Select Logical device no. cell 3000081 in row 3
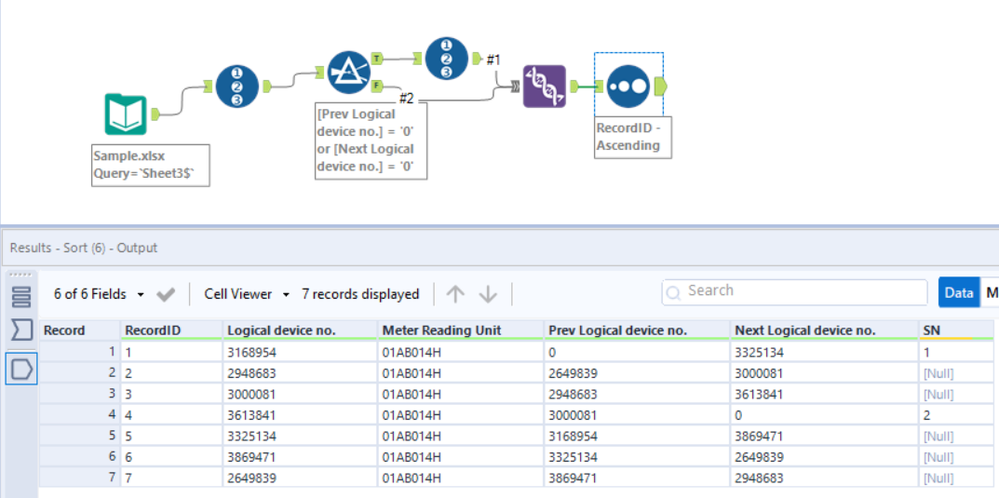999x498 pixels. (x=299, y=394)
